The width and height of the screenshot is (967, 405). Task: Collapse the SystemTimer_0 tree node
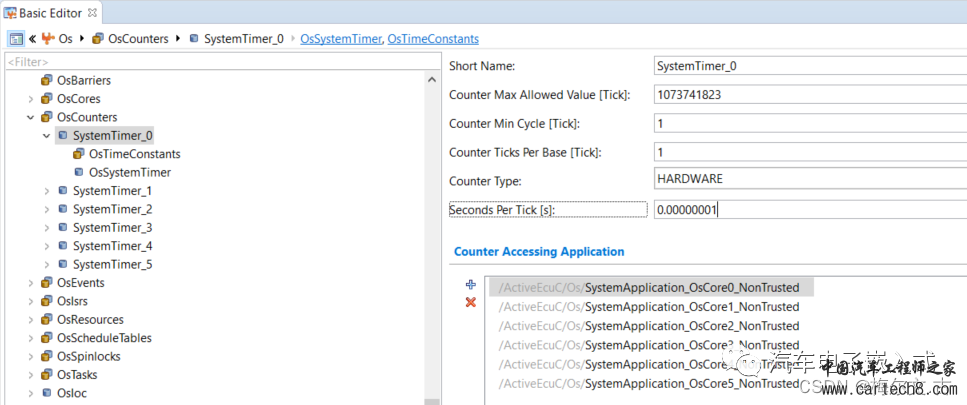pyautogui.click(x=46, y=136)
